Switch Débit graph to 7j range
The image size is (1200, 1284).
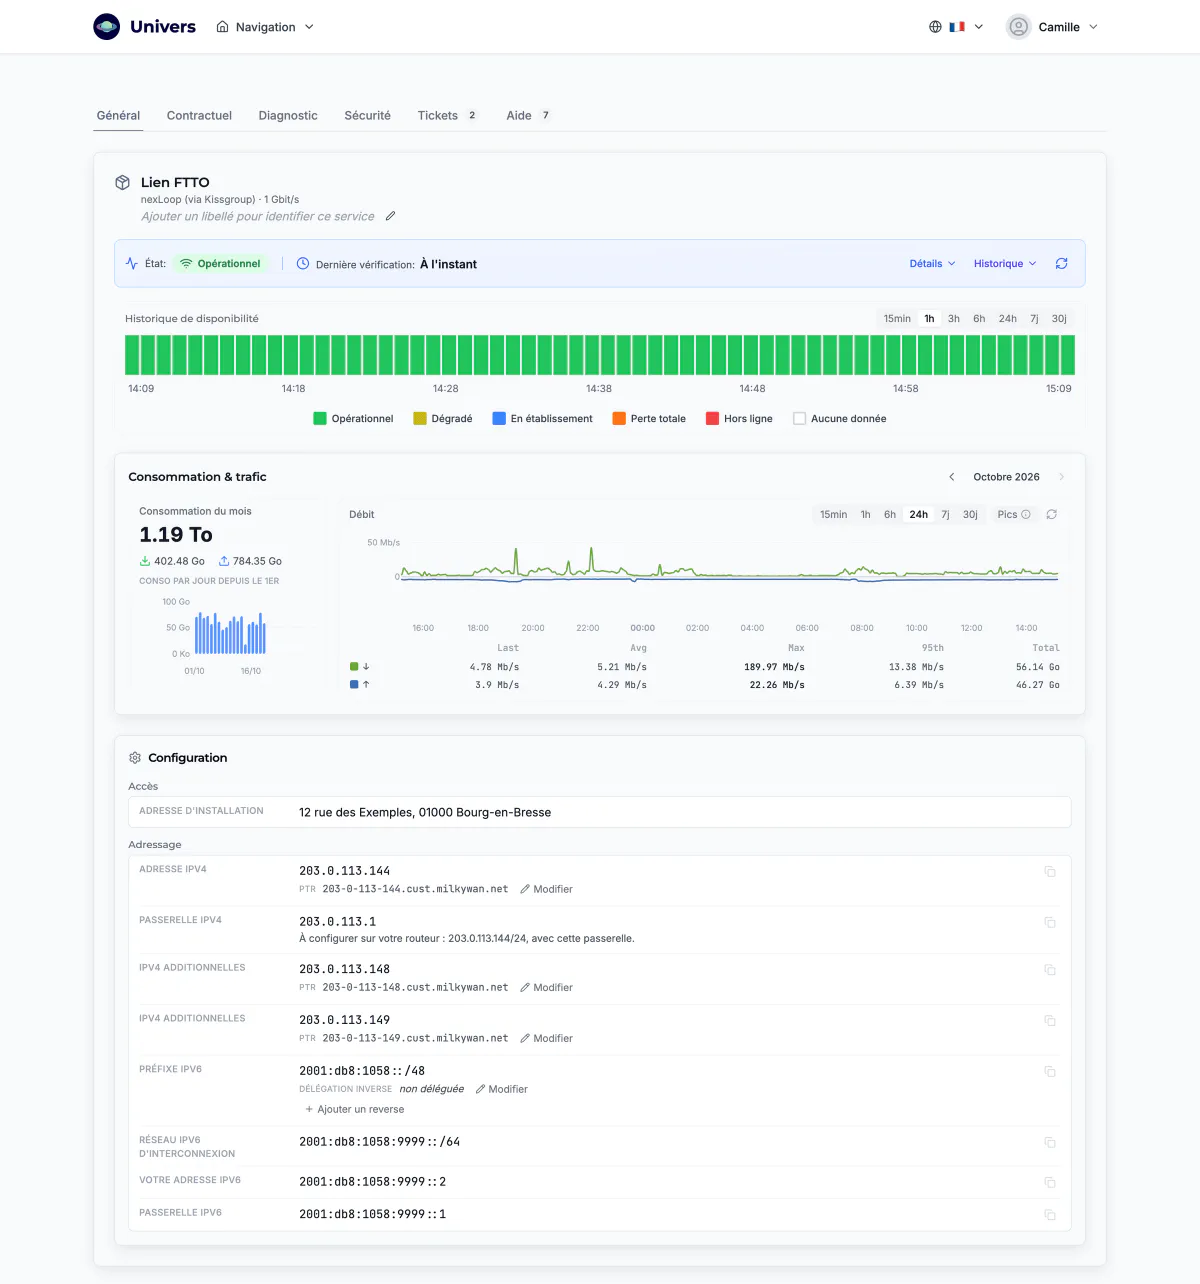click(945, 515)
